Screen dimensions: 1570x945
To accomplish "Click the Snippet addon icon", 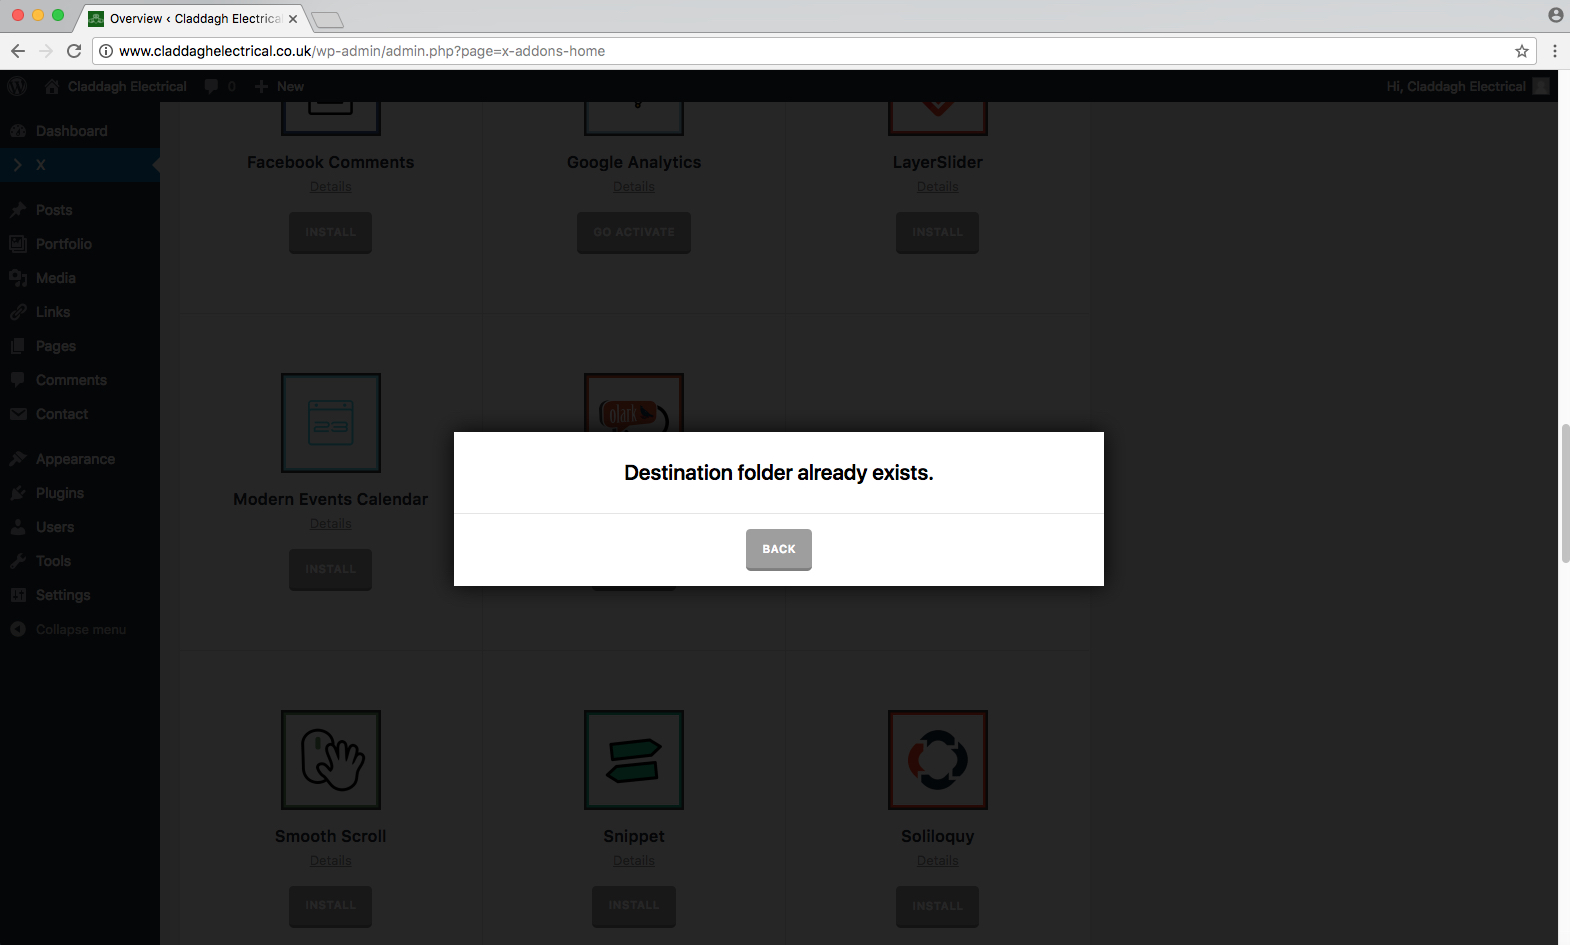I will pyautogui.click(x=634, y=760).
